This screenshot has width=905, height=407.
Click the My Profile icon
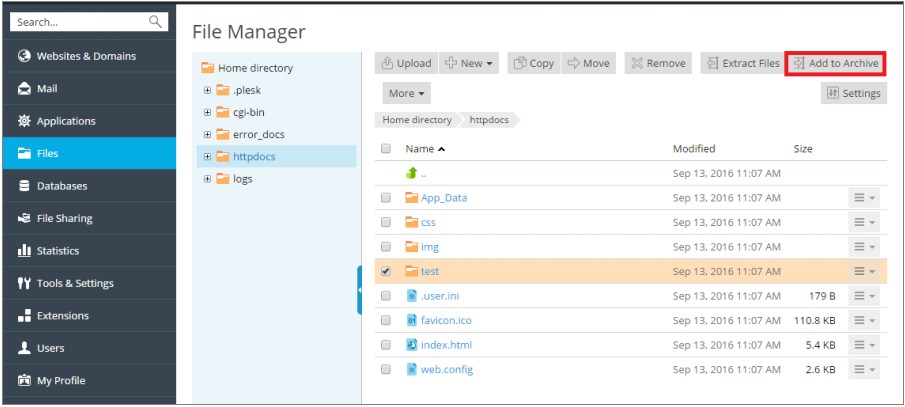(24, 380)
